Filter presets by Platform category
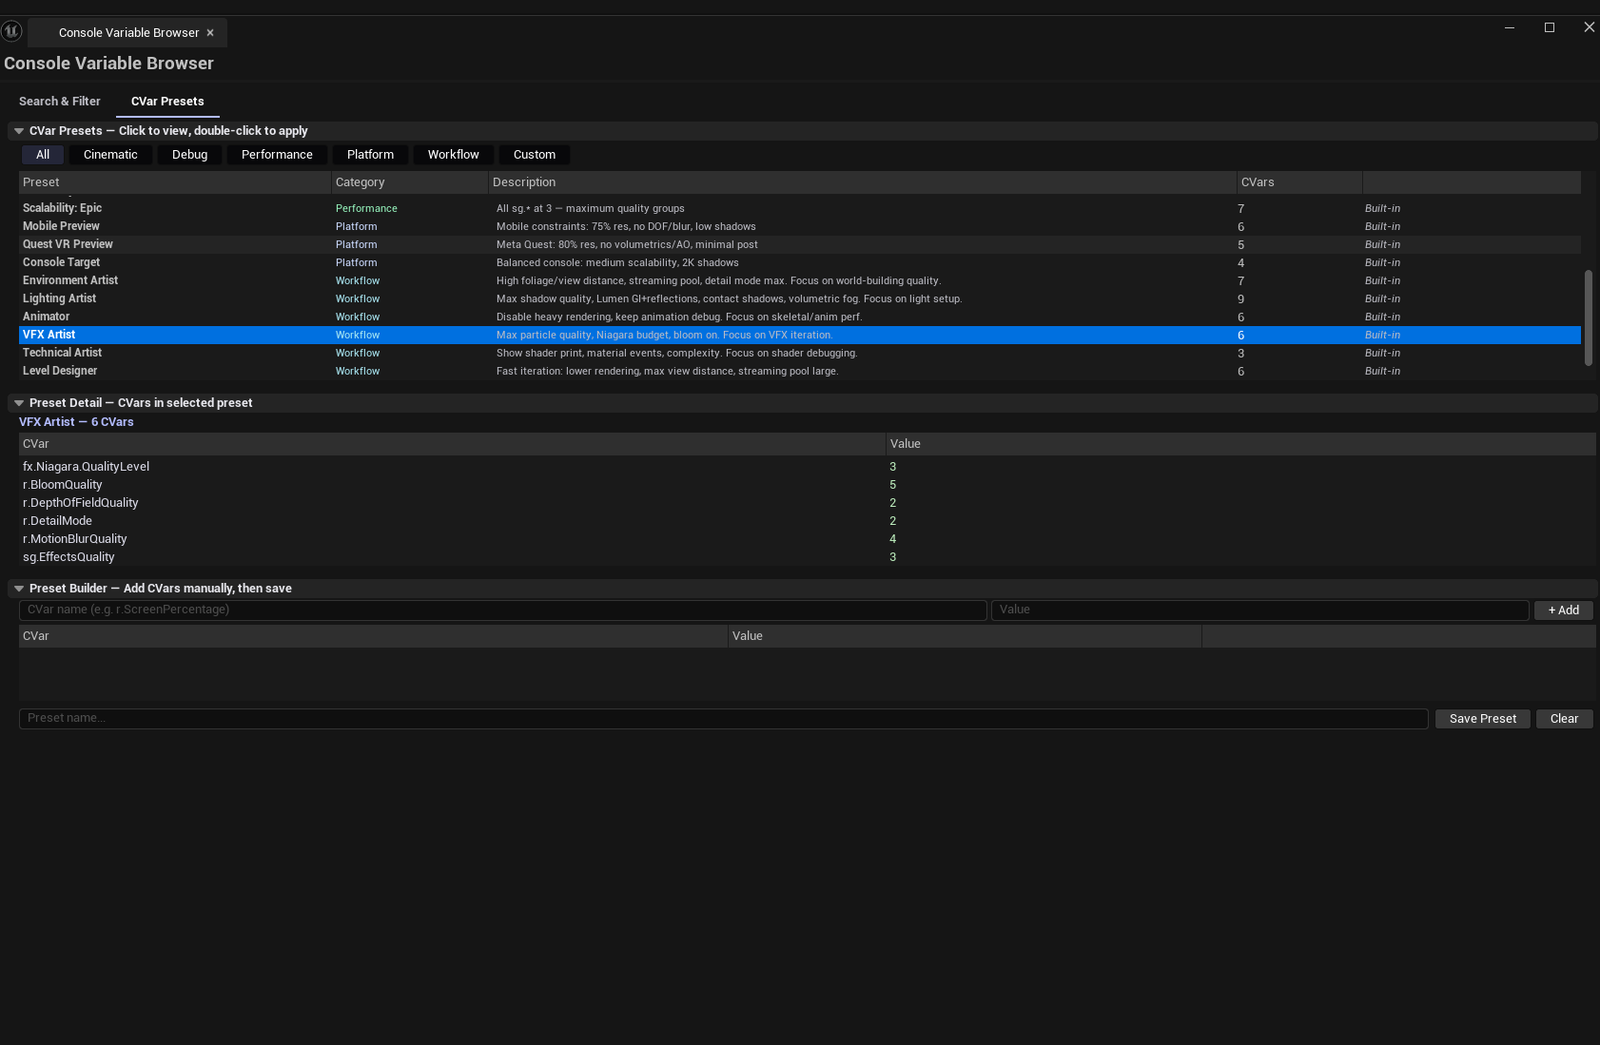 click(x=370, y=155)
